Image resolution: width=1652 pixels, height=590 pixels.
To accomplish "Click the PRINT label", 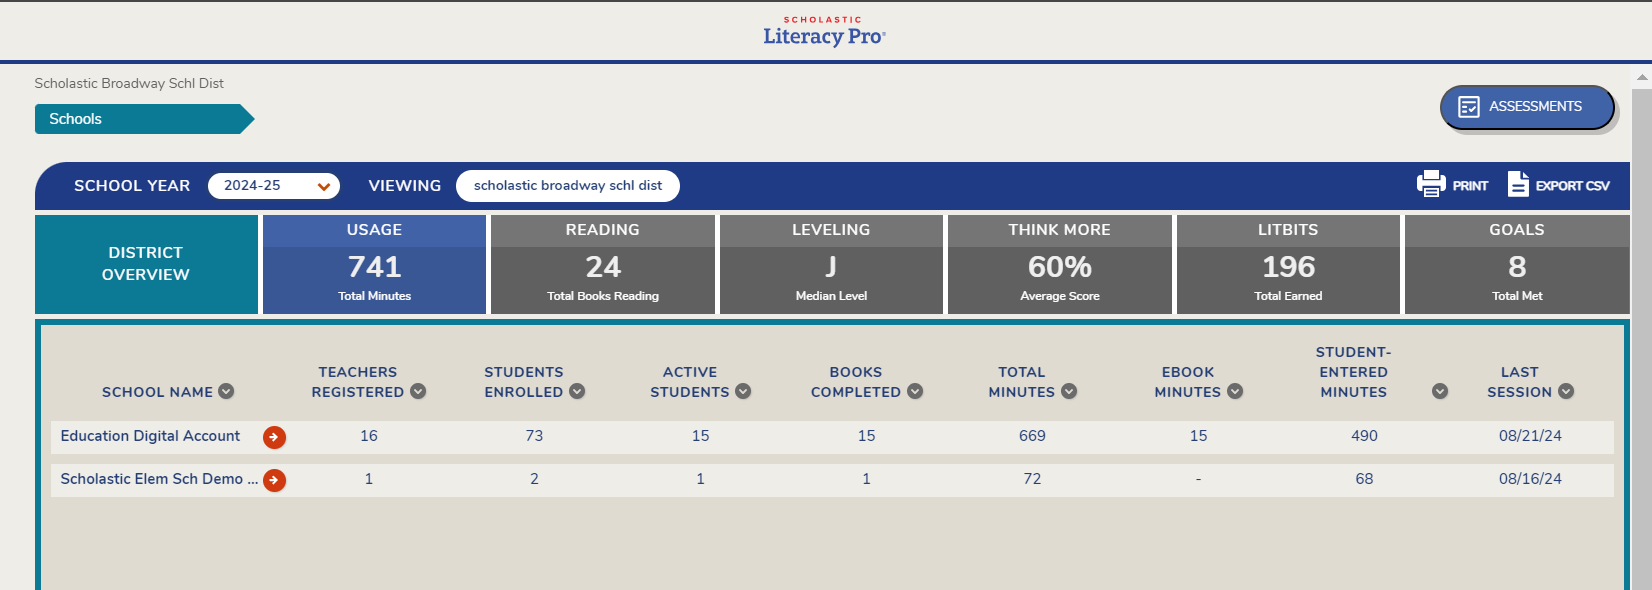I will pyautogui.click(x=1470, y=186).
